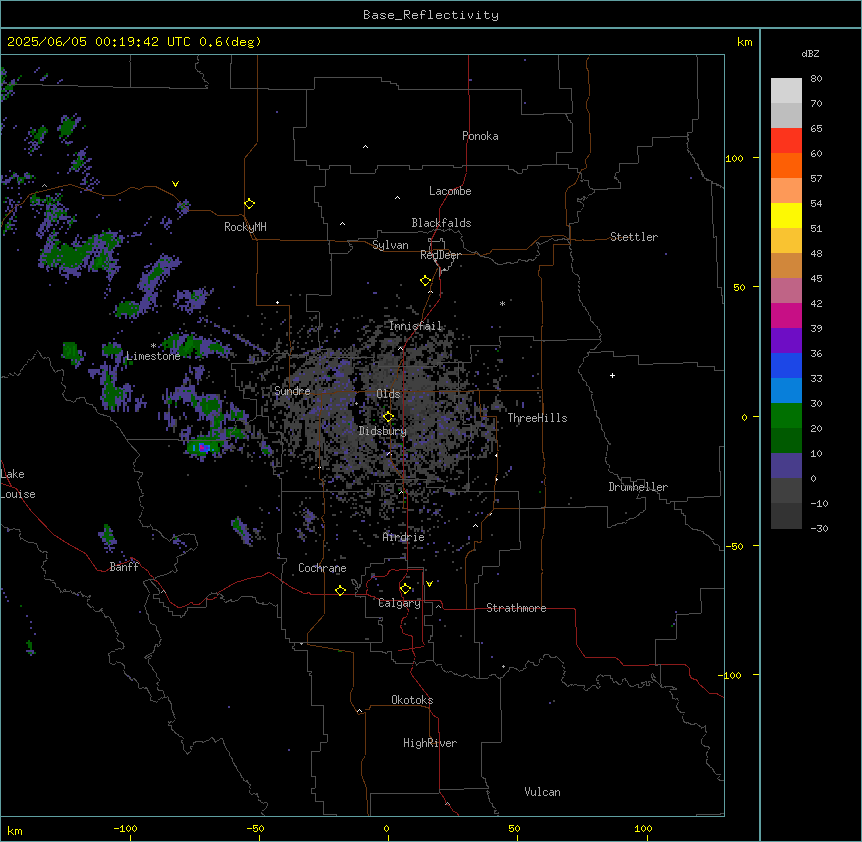Click the Drumheller label
Image resolution: width=862 pixels, height=842 pixels.
click(638, 487)
